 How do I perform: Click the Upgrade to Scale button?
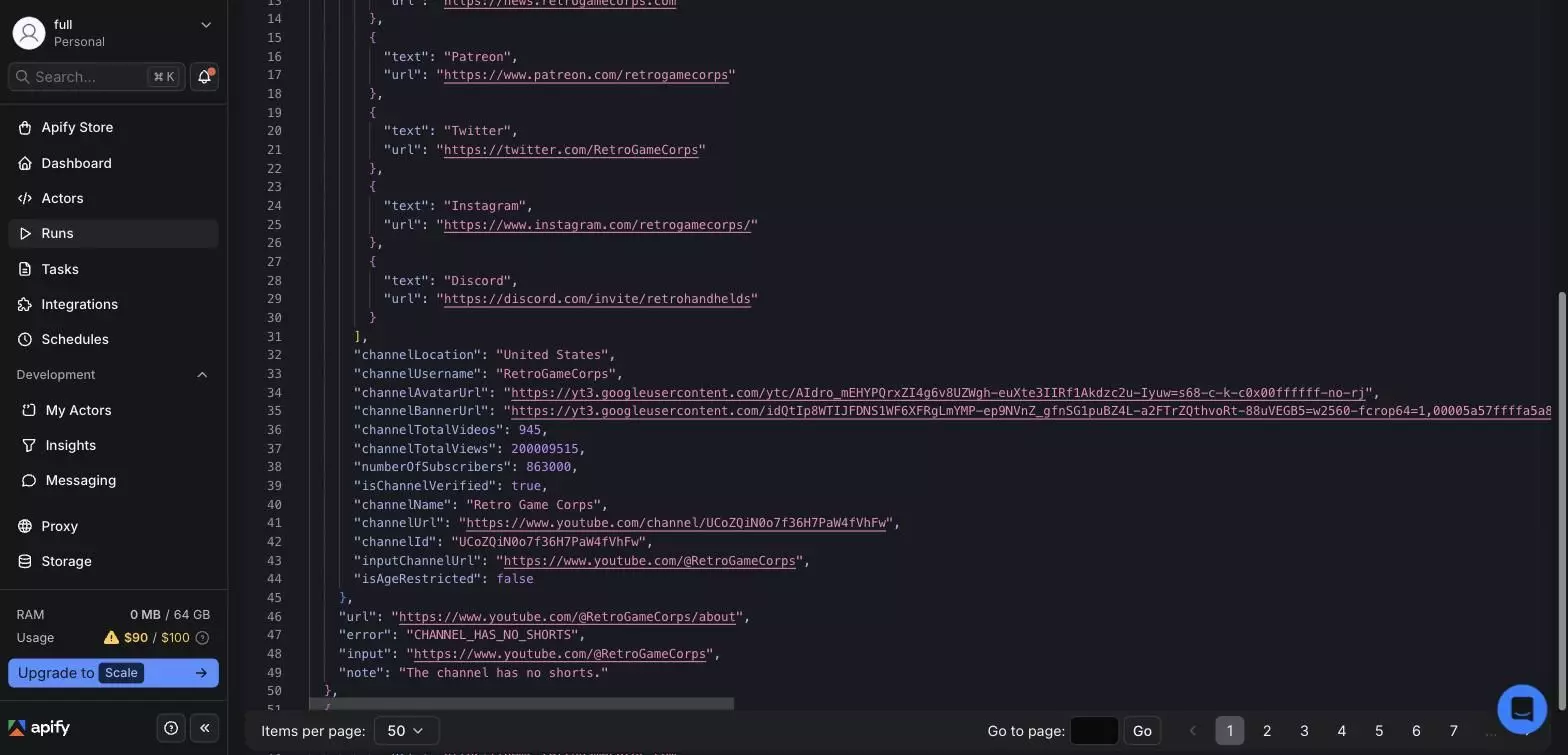tap(113, 673)
